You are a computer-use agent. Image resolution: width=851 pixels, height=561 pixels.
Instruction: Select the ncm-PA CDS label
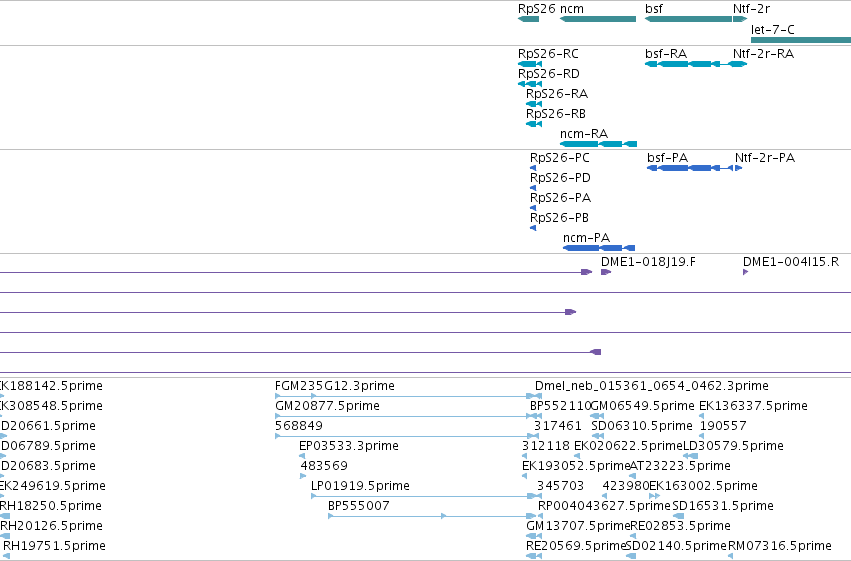[x=586, y=238]
